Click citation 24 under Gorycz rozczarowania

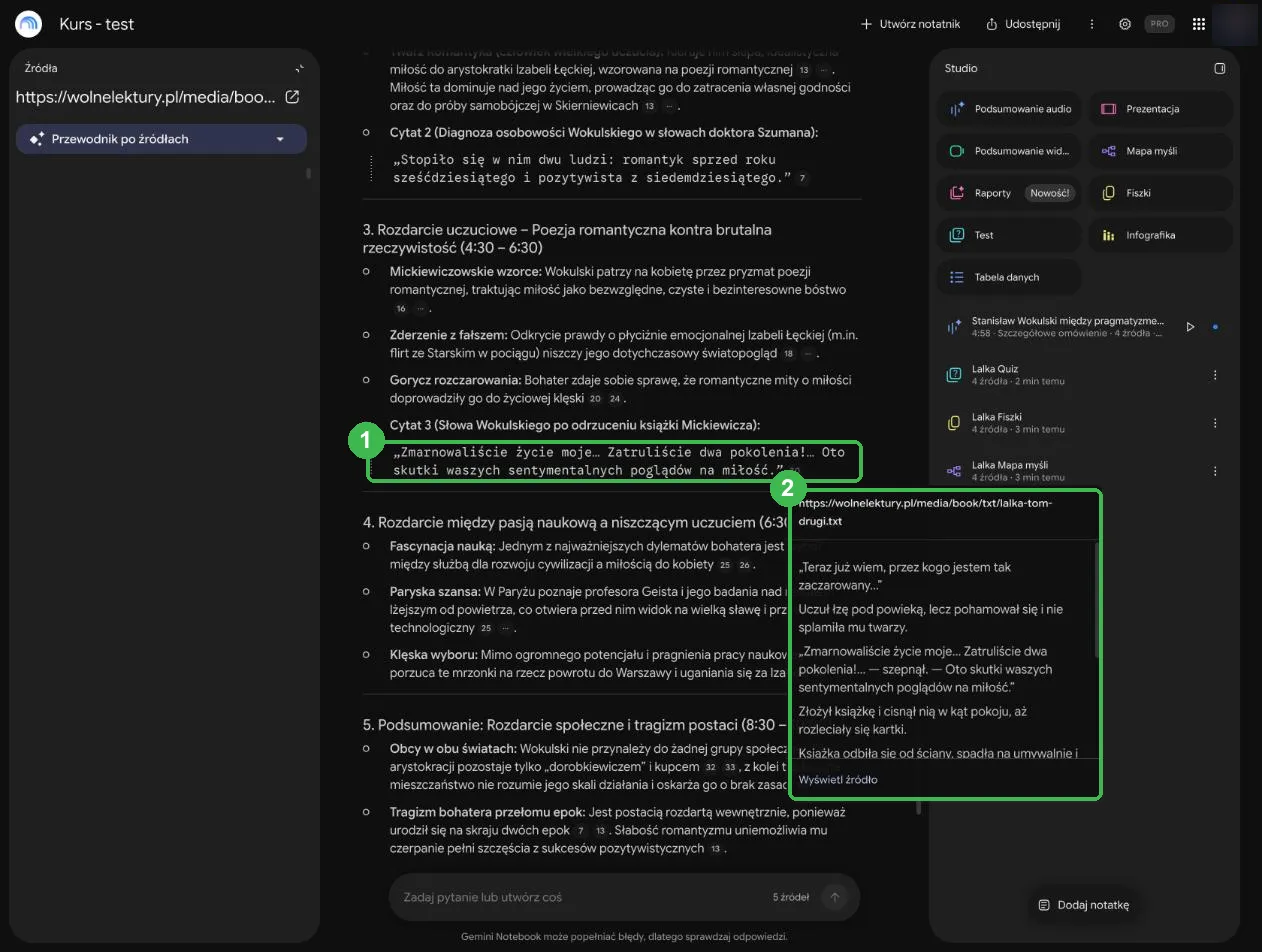[615, 399]
